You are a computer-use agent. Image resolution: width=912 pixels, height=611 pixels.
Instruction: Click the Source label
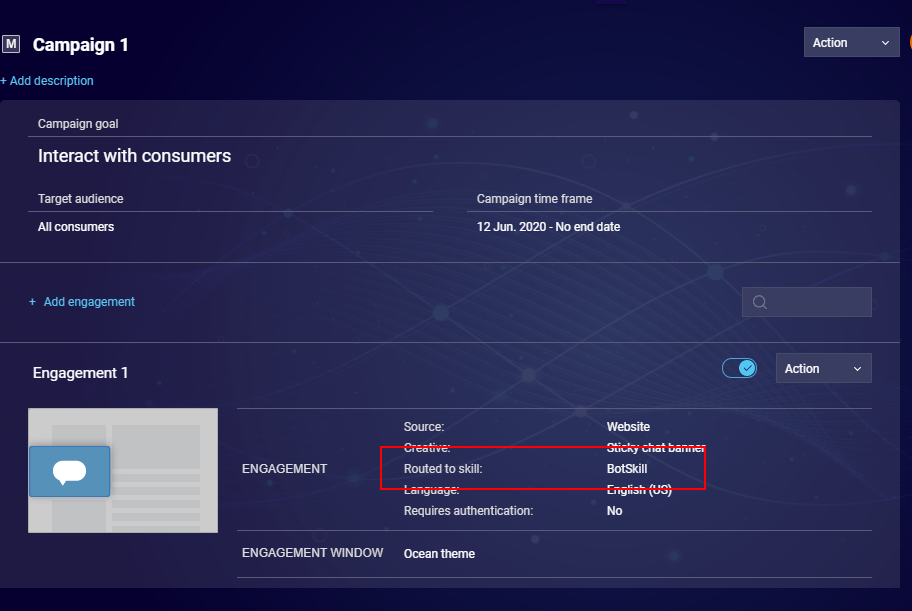(424, 427)
